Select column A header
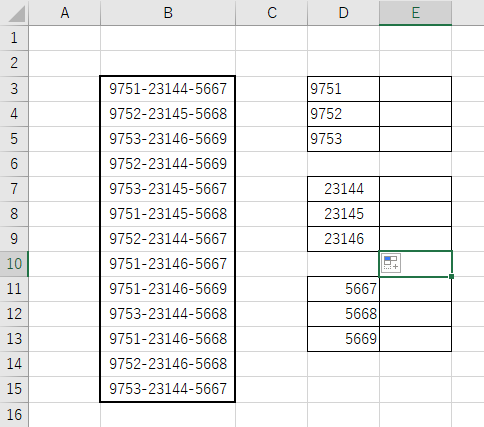Image resolution: width=484 pixels, height=427 pixels. (65, 13)
